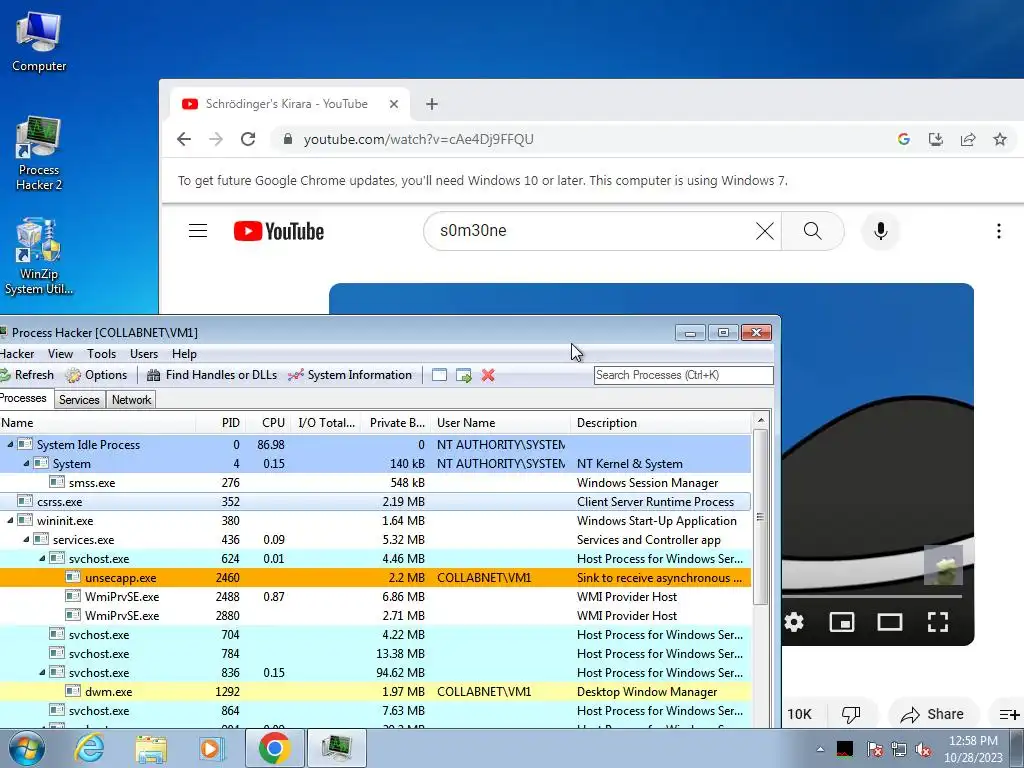Open the Hacker menu
The height and width of the screenshot is (768, 1024).
16,354
